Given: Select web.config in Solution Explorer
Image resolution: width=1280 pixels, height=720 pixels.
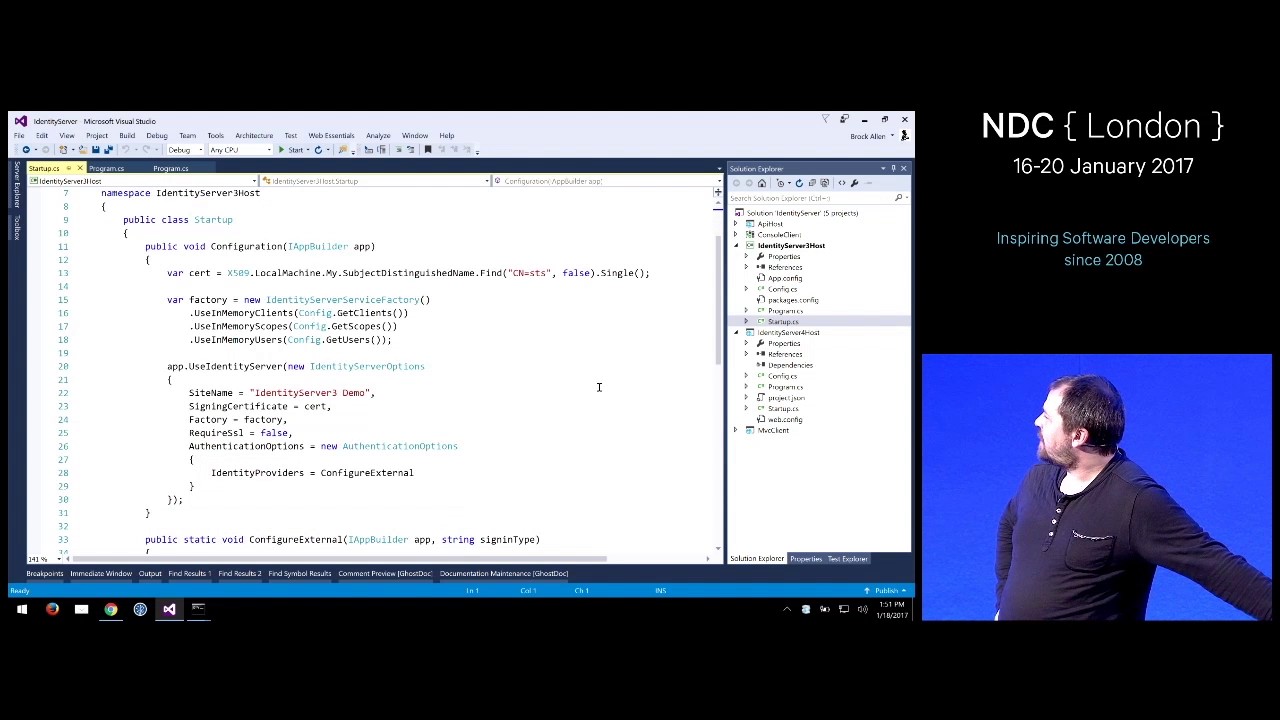Looking at the screenshot, I should 785,420.
